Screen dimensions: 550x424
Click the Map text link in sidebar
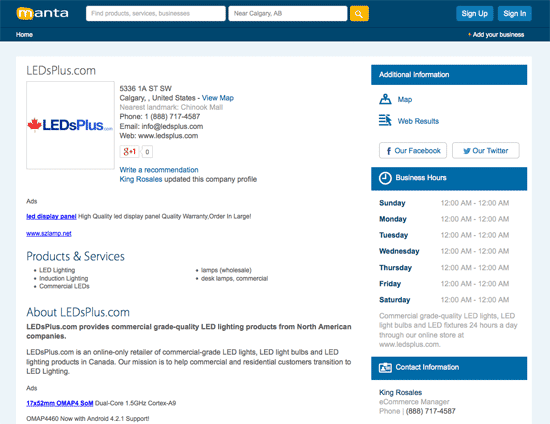[x=404, y=100]
